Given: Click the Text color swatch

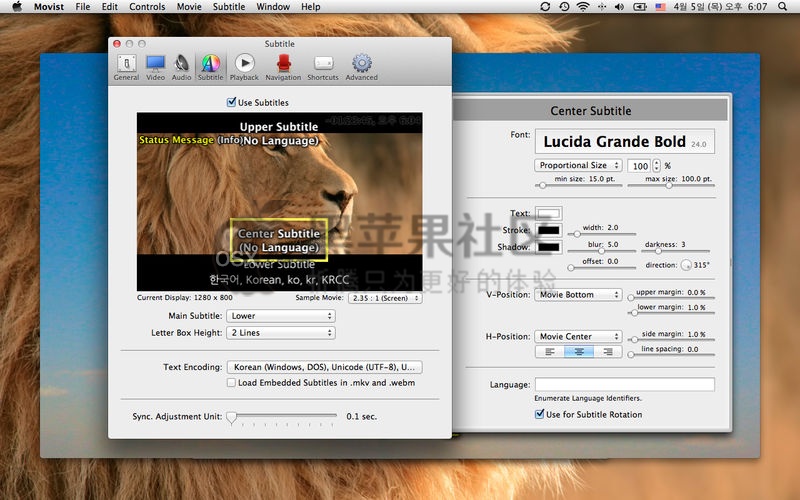Looking at the screenshot, I should tap(548, 213).
